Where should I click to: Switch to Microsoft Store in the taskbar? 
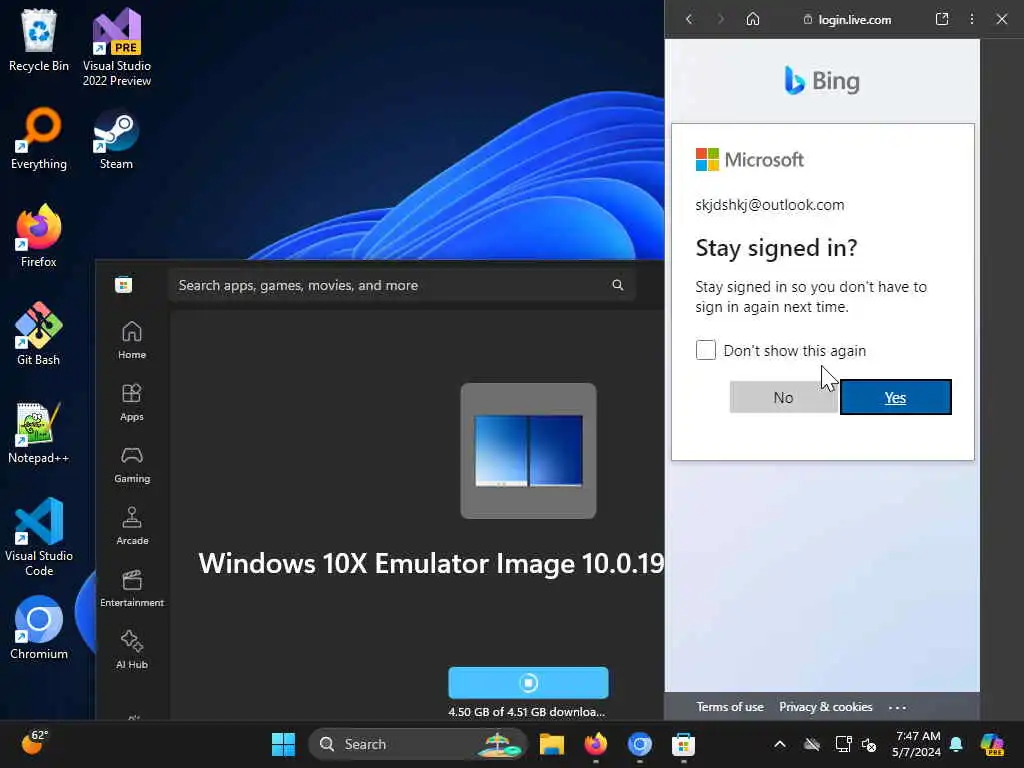pyautogui.click(x=683, y=744)
